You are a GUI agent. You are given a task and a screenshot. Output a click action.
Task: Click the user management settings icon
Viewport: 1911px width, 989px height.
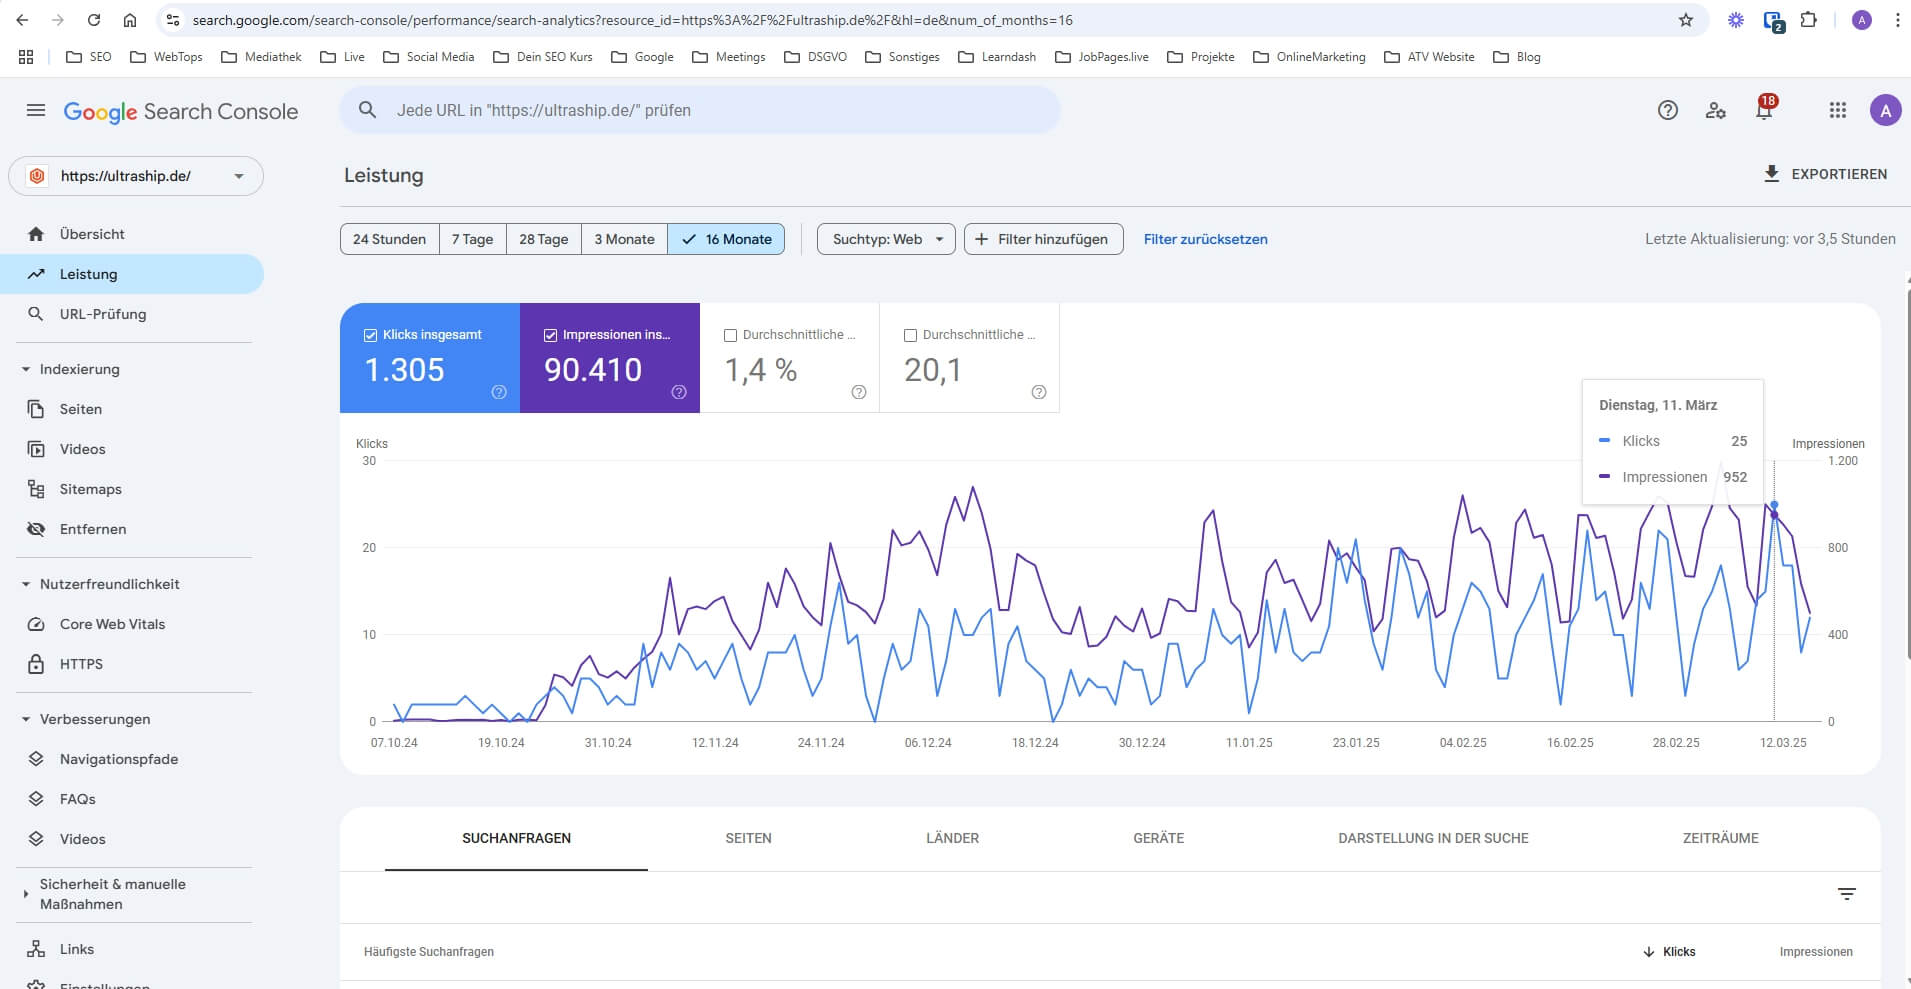1715,111
